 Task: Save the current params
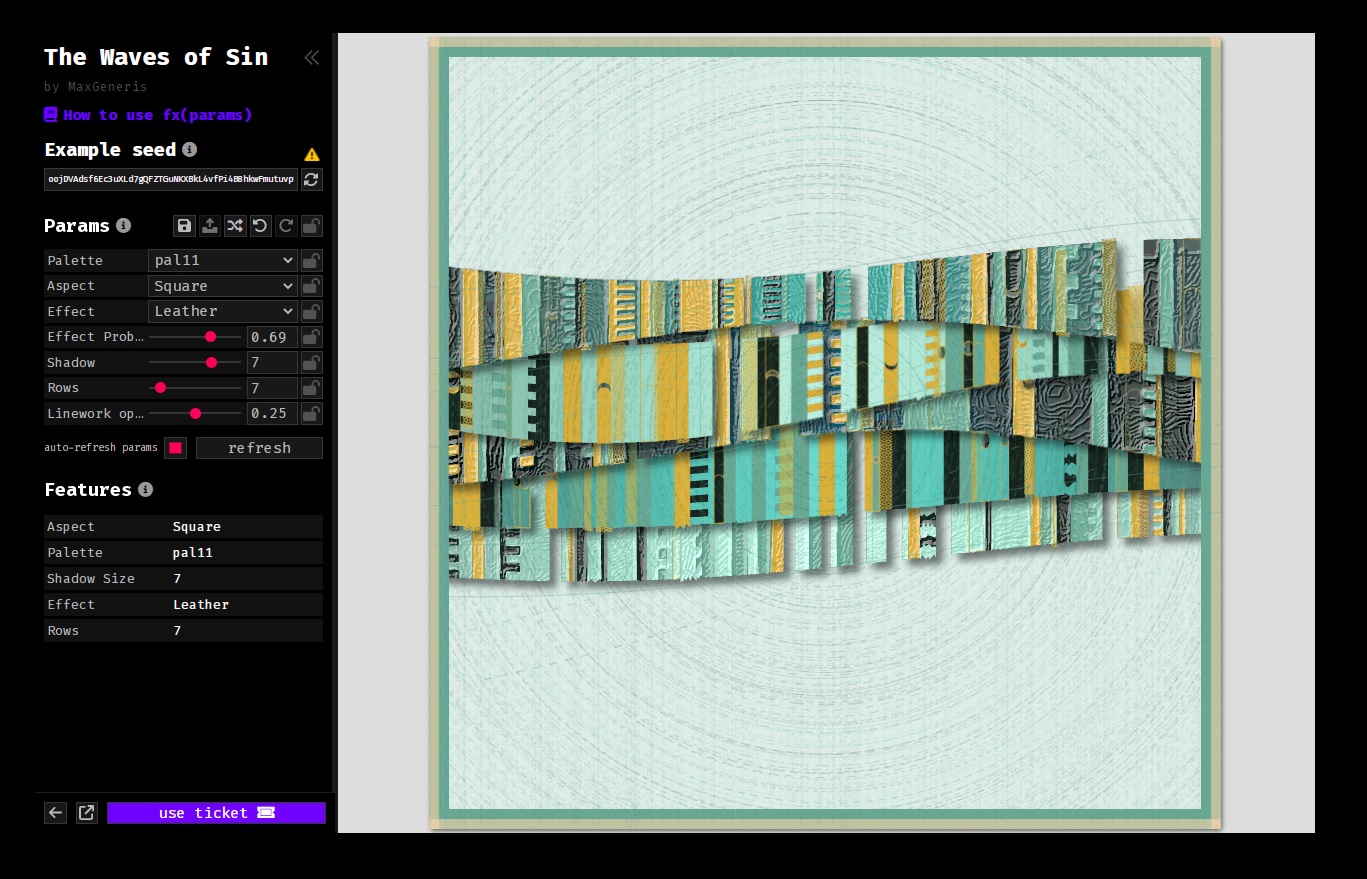(x=184, y=226)
